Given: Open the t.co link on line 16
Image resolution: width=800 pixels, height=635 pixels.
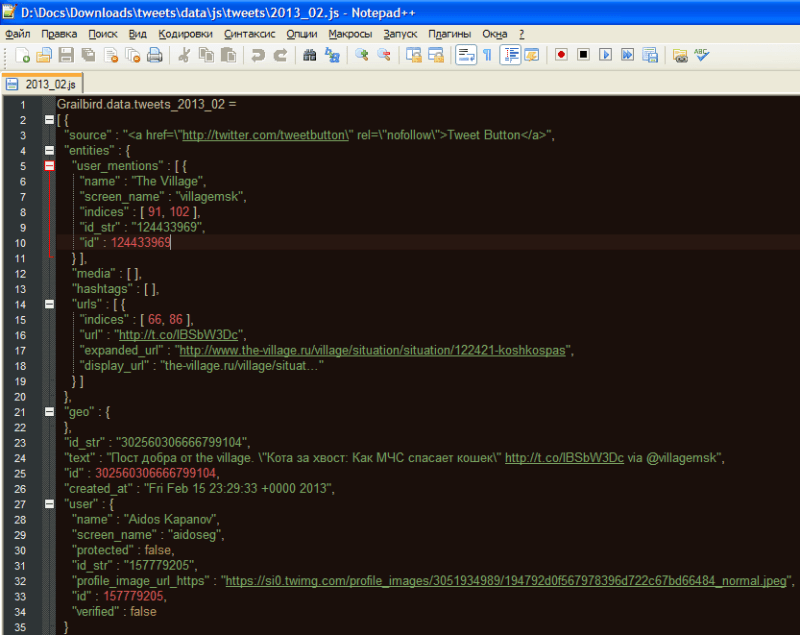Looking at the screenshot, I should pos(179,335).
